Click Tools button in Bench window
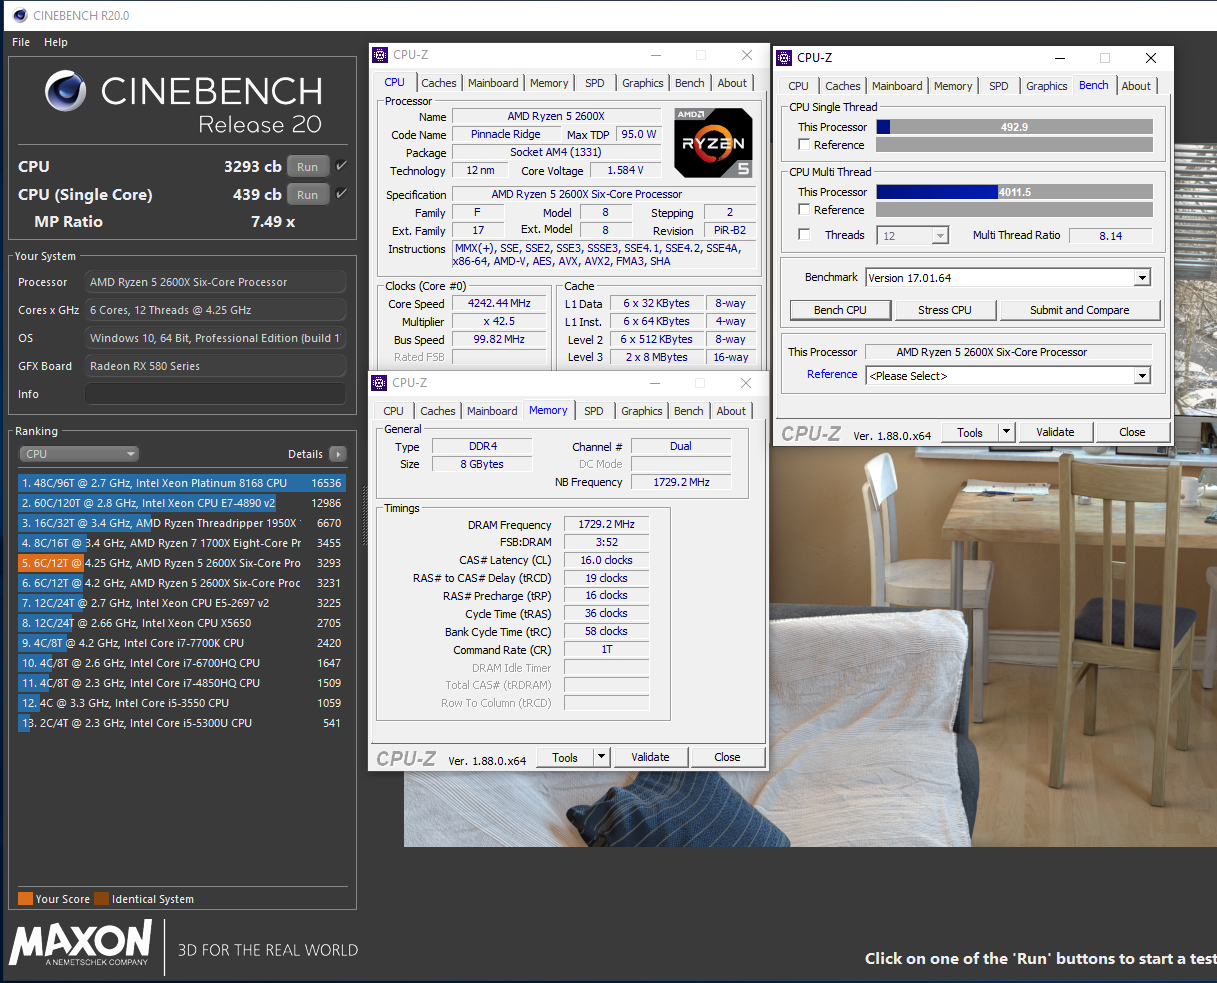The height and width of the screenshot is (983, 1217). (x=970, y=433)
